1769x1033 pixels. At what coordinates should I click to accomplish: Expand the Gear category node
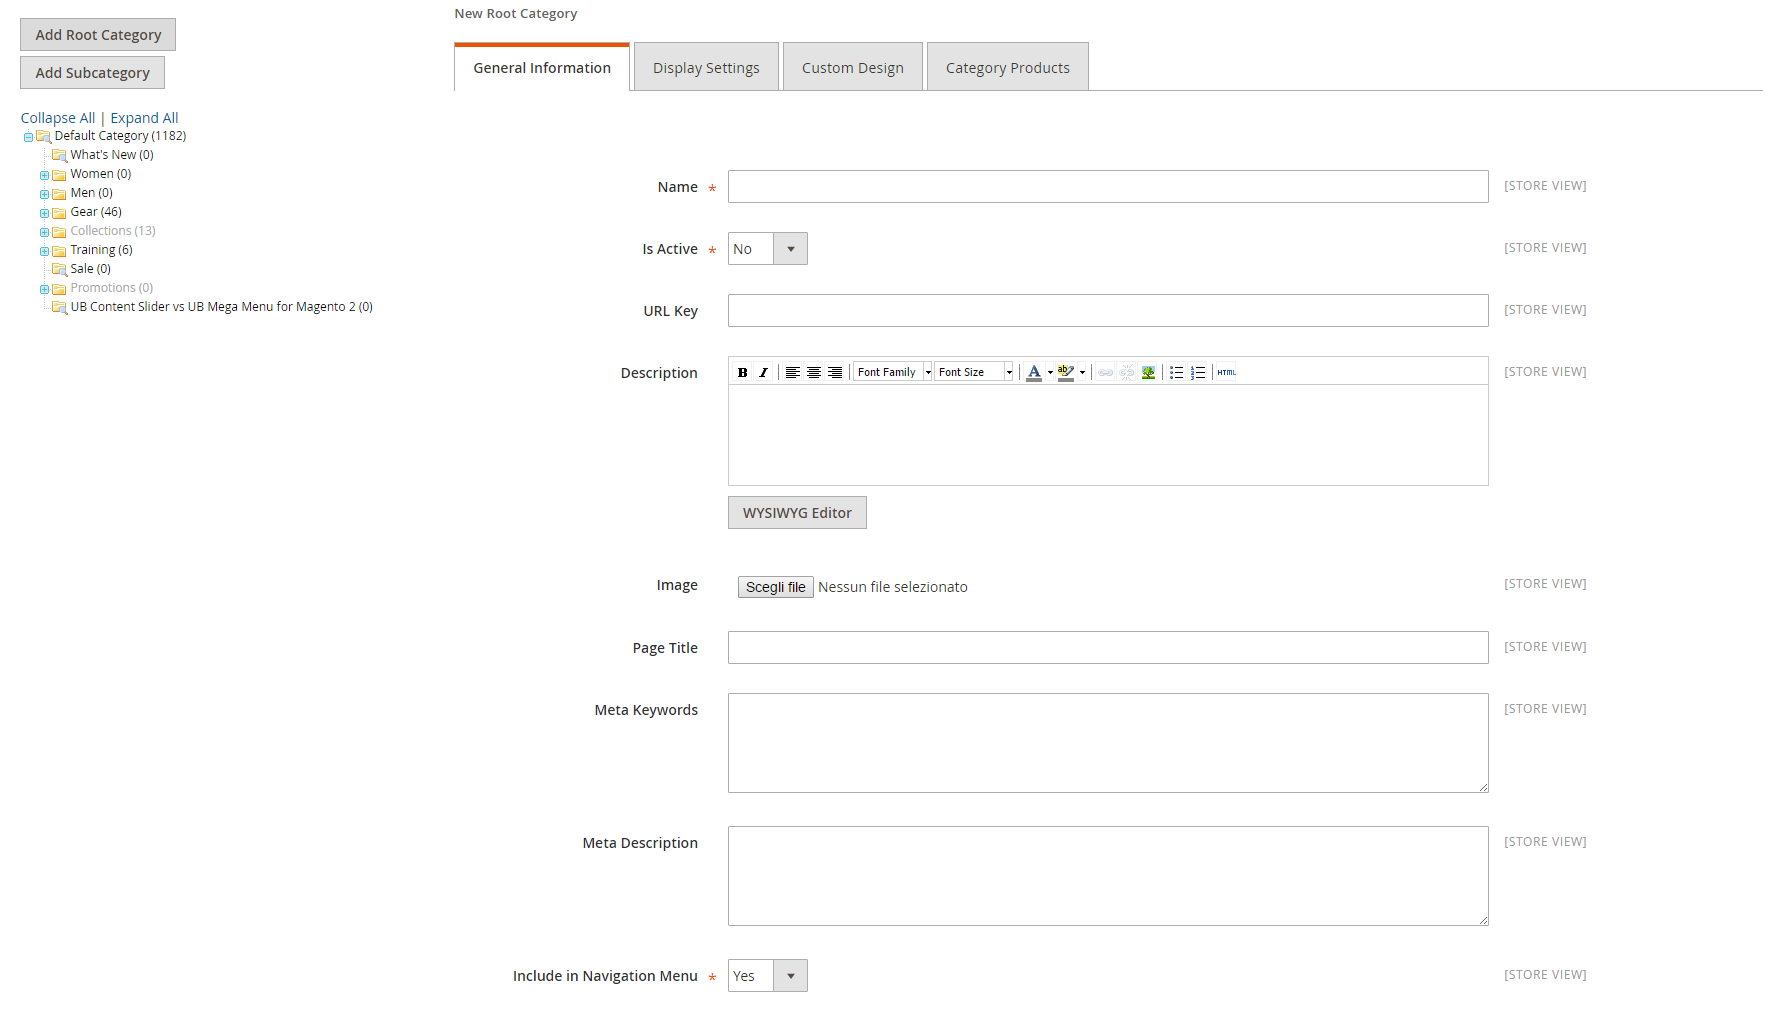(44, 213)
